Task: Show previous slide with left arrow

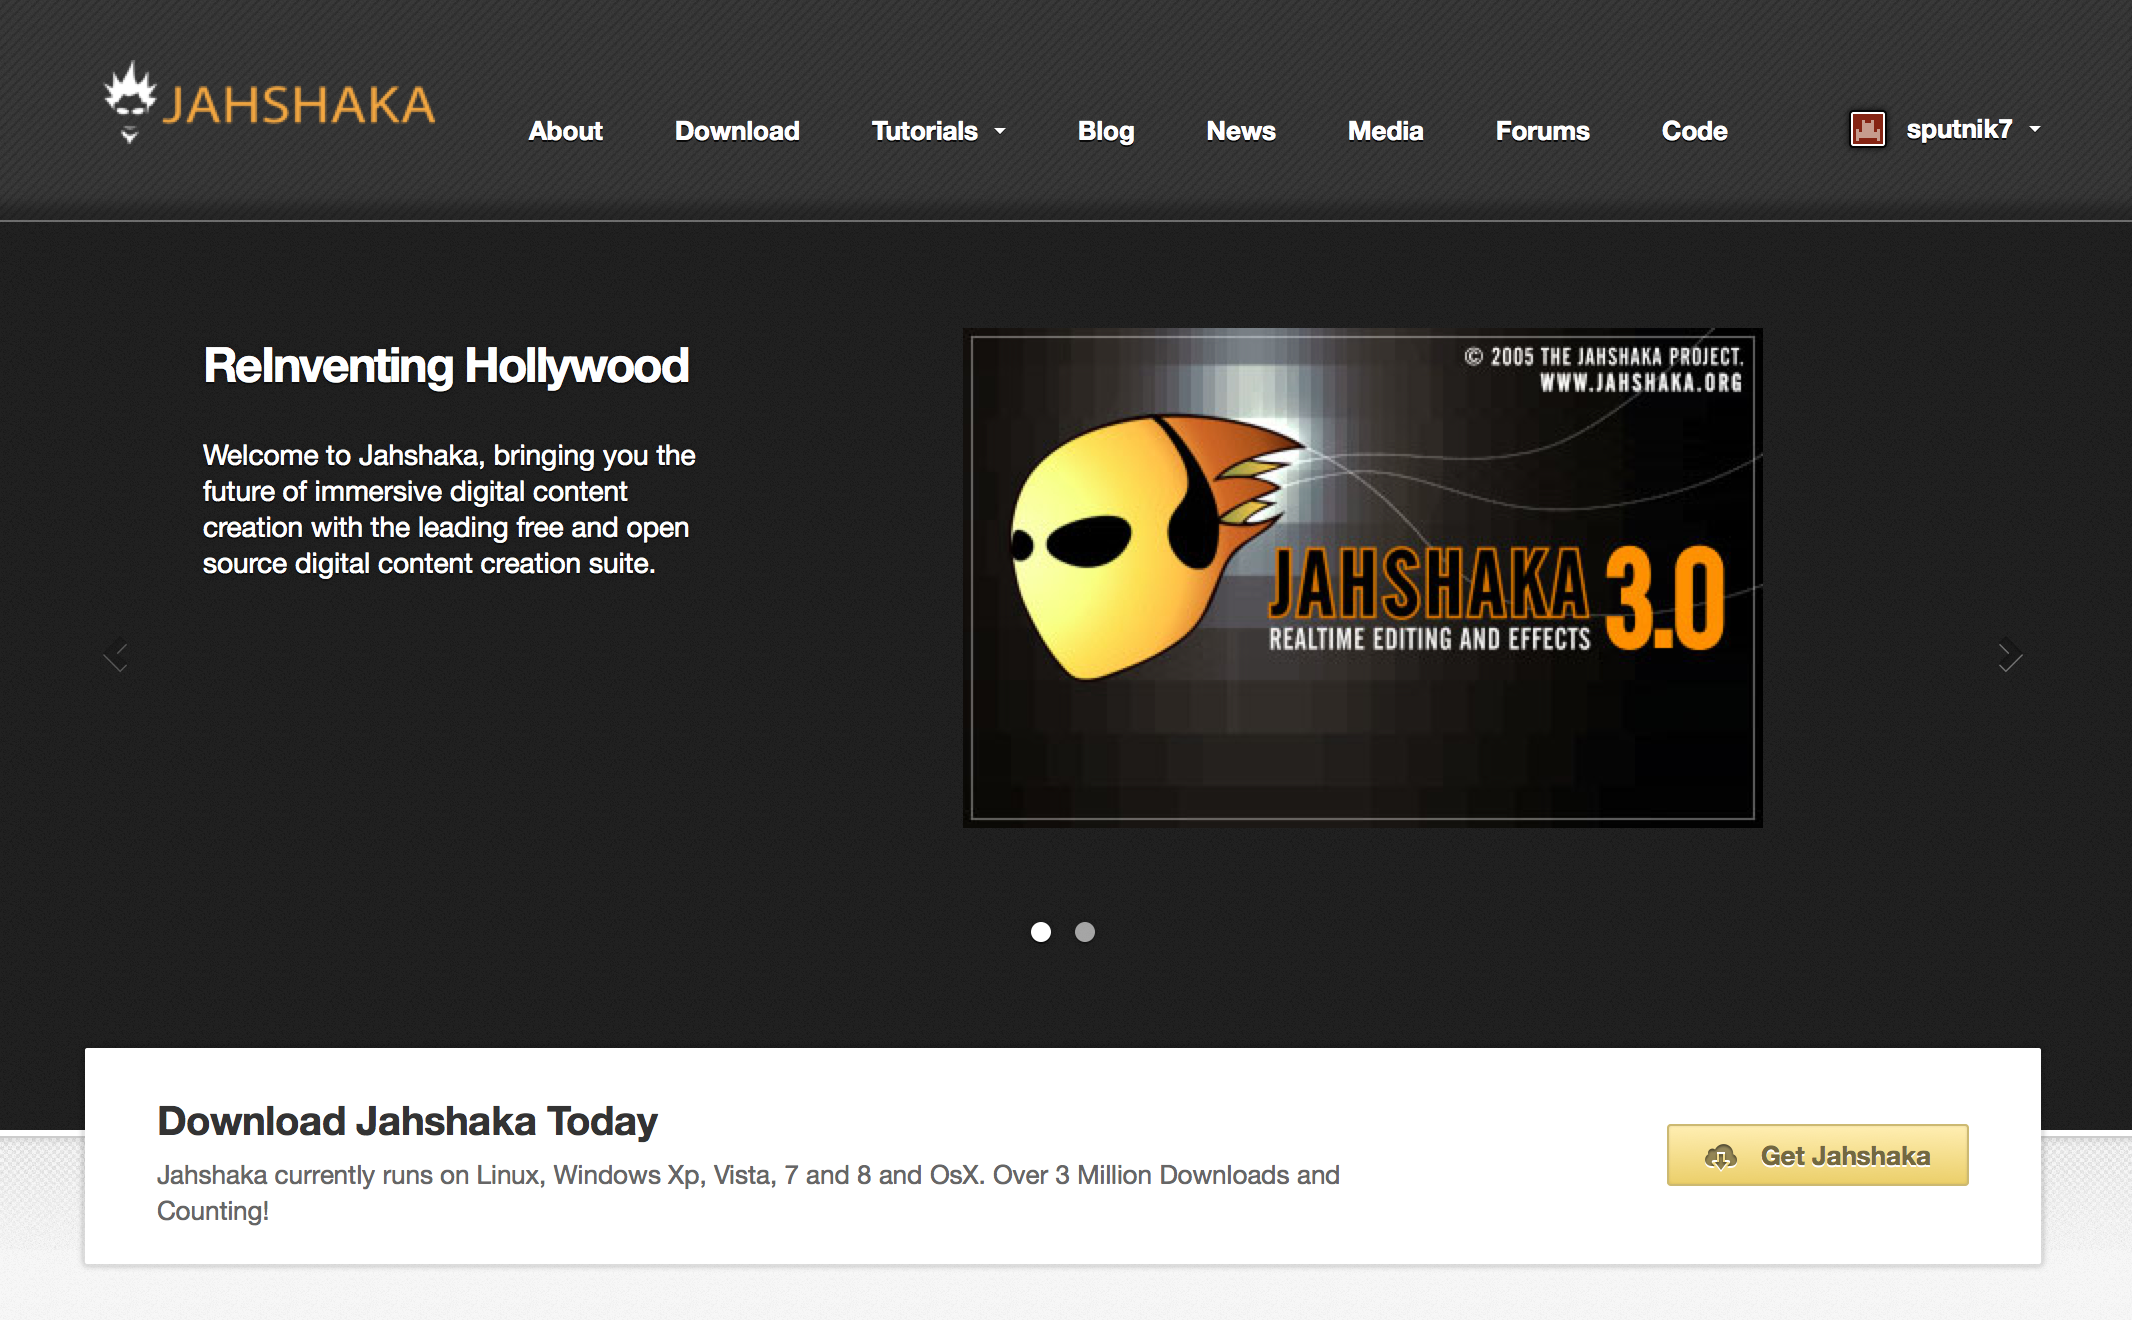Action: click(x=116, y=655)
